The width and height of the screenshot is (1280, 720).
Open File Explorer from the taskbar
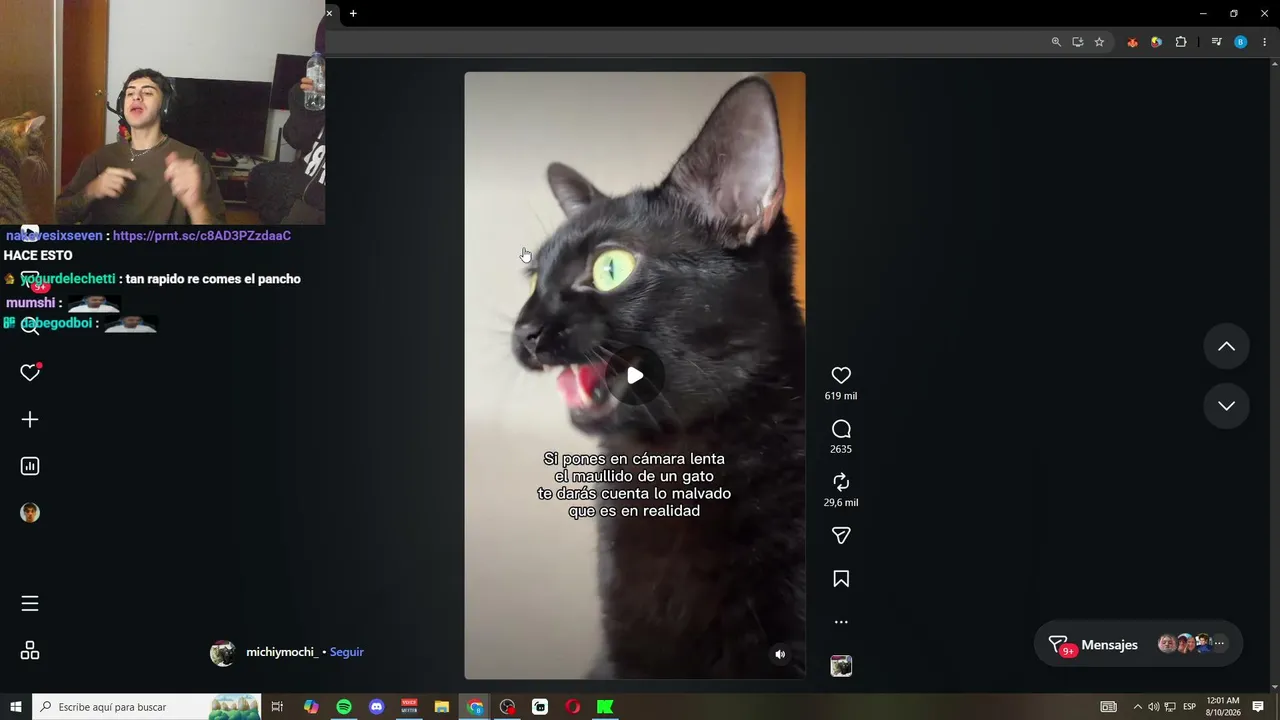(442, 707)
